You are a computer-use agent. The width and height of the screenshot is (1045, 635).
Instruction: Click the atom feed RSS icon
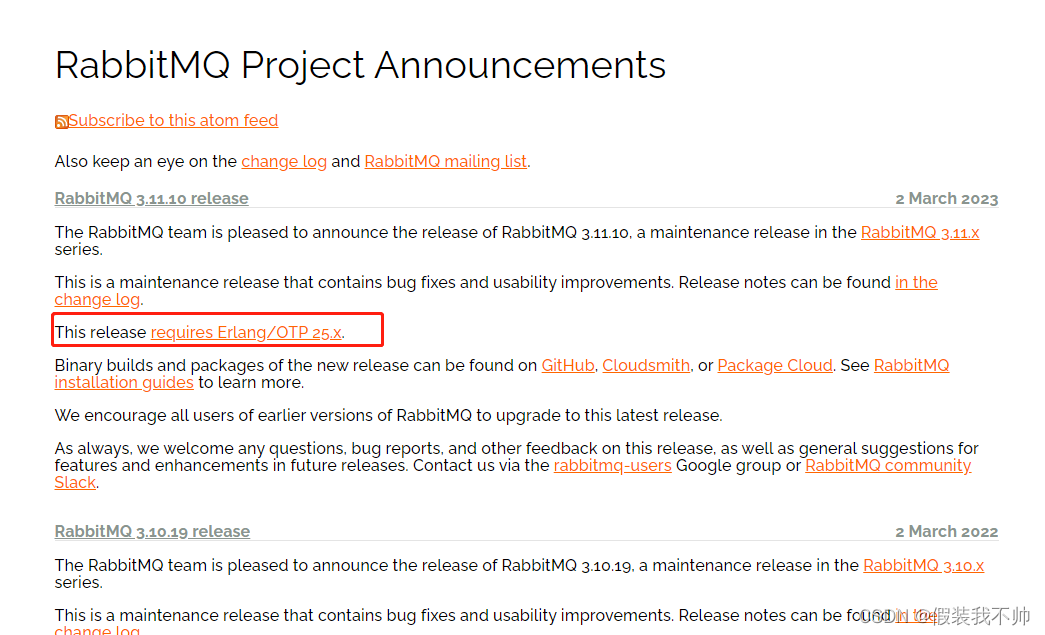[61, 121]
